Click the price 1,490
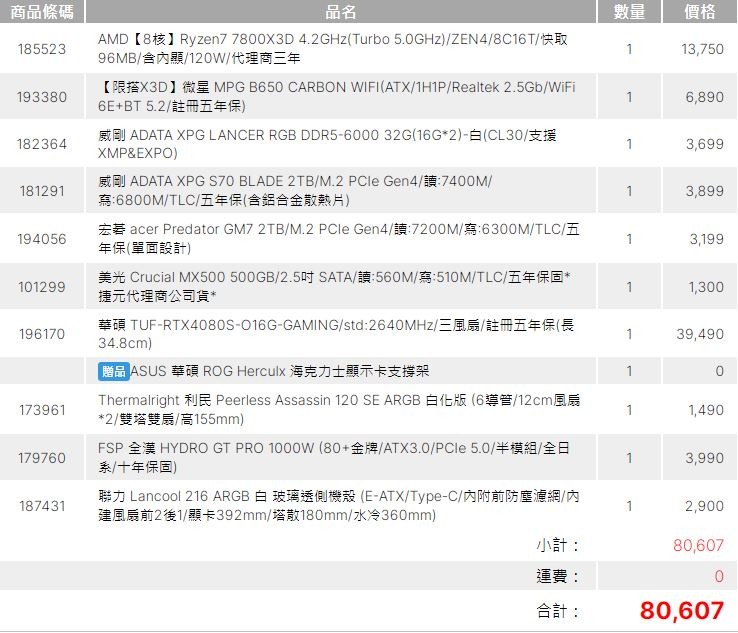 (x=706, y=410)
